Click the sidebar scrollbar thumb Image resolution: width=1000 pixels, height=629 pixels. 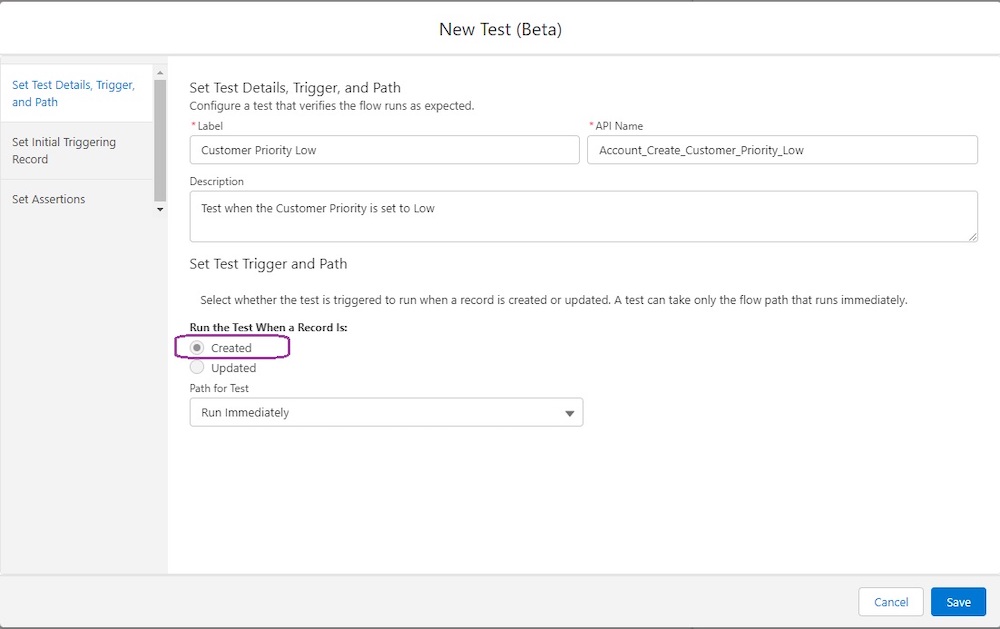click(160, 140)
